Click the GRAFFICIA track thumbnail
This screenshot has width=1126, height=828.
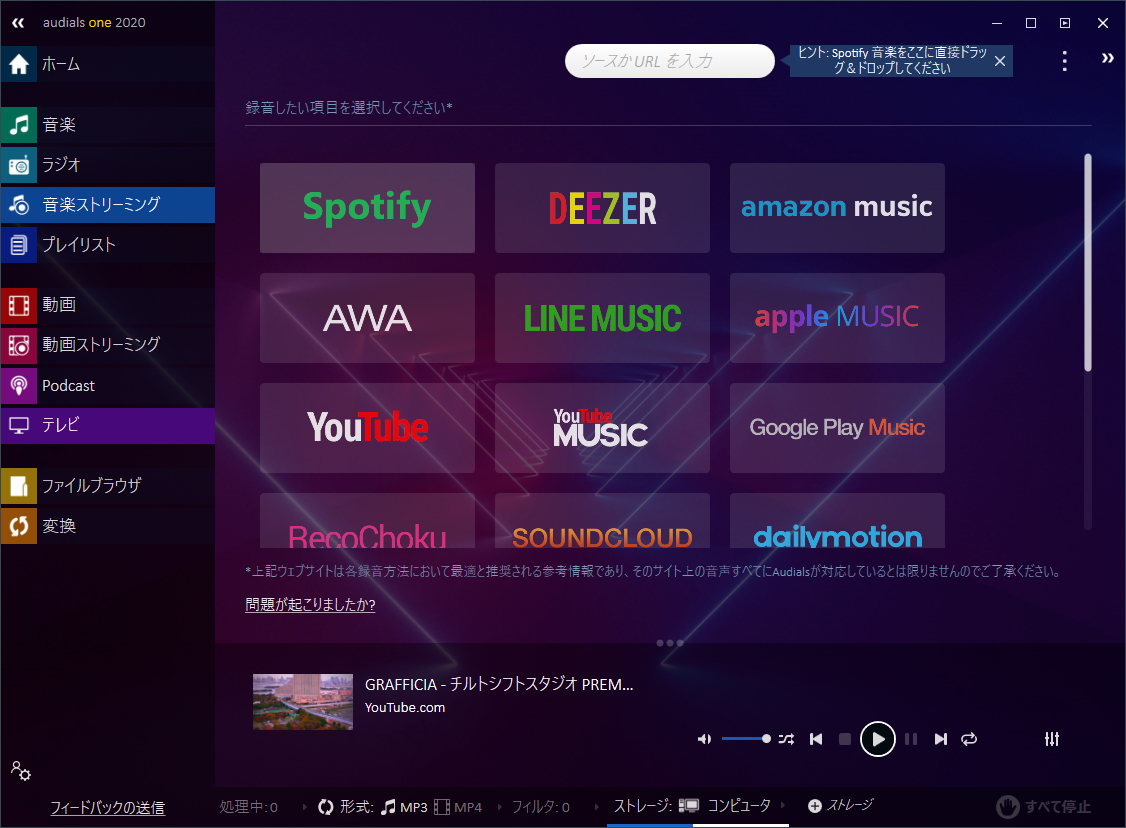click(302, 702)
